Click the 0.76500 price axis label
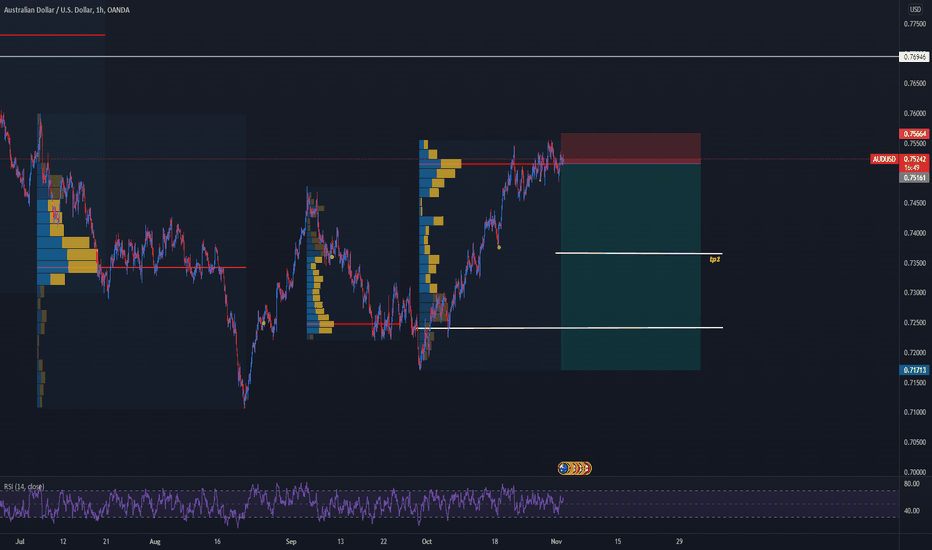932x550 pixels. click(914, 83)
